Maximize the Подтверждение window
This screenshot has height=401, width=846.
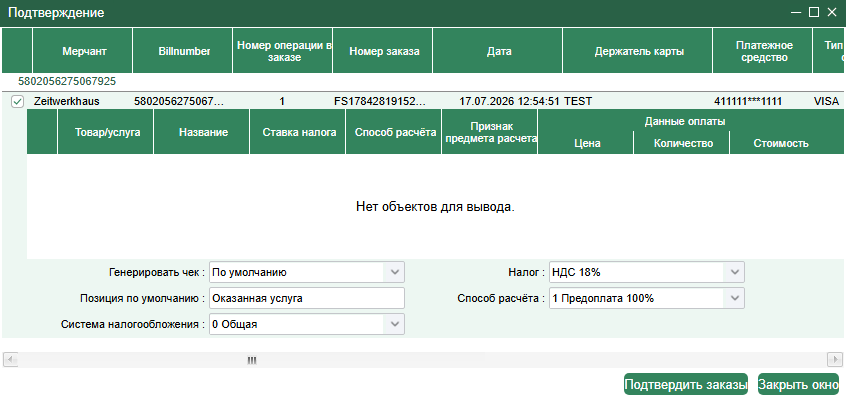814,12
